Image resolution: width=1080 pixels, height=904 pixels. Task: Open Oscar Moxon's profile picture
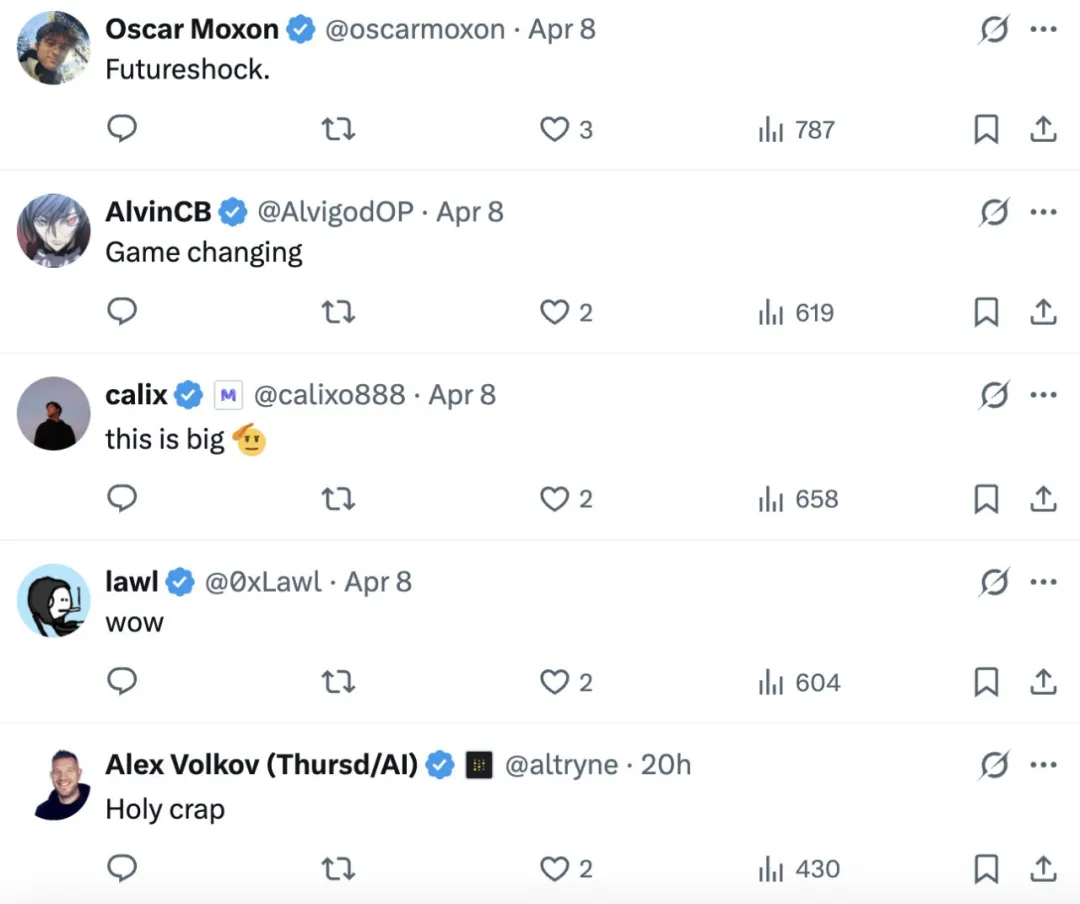[54, 48]
